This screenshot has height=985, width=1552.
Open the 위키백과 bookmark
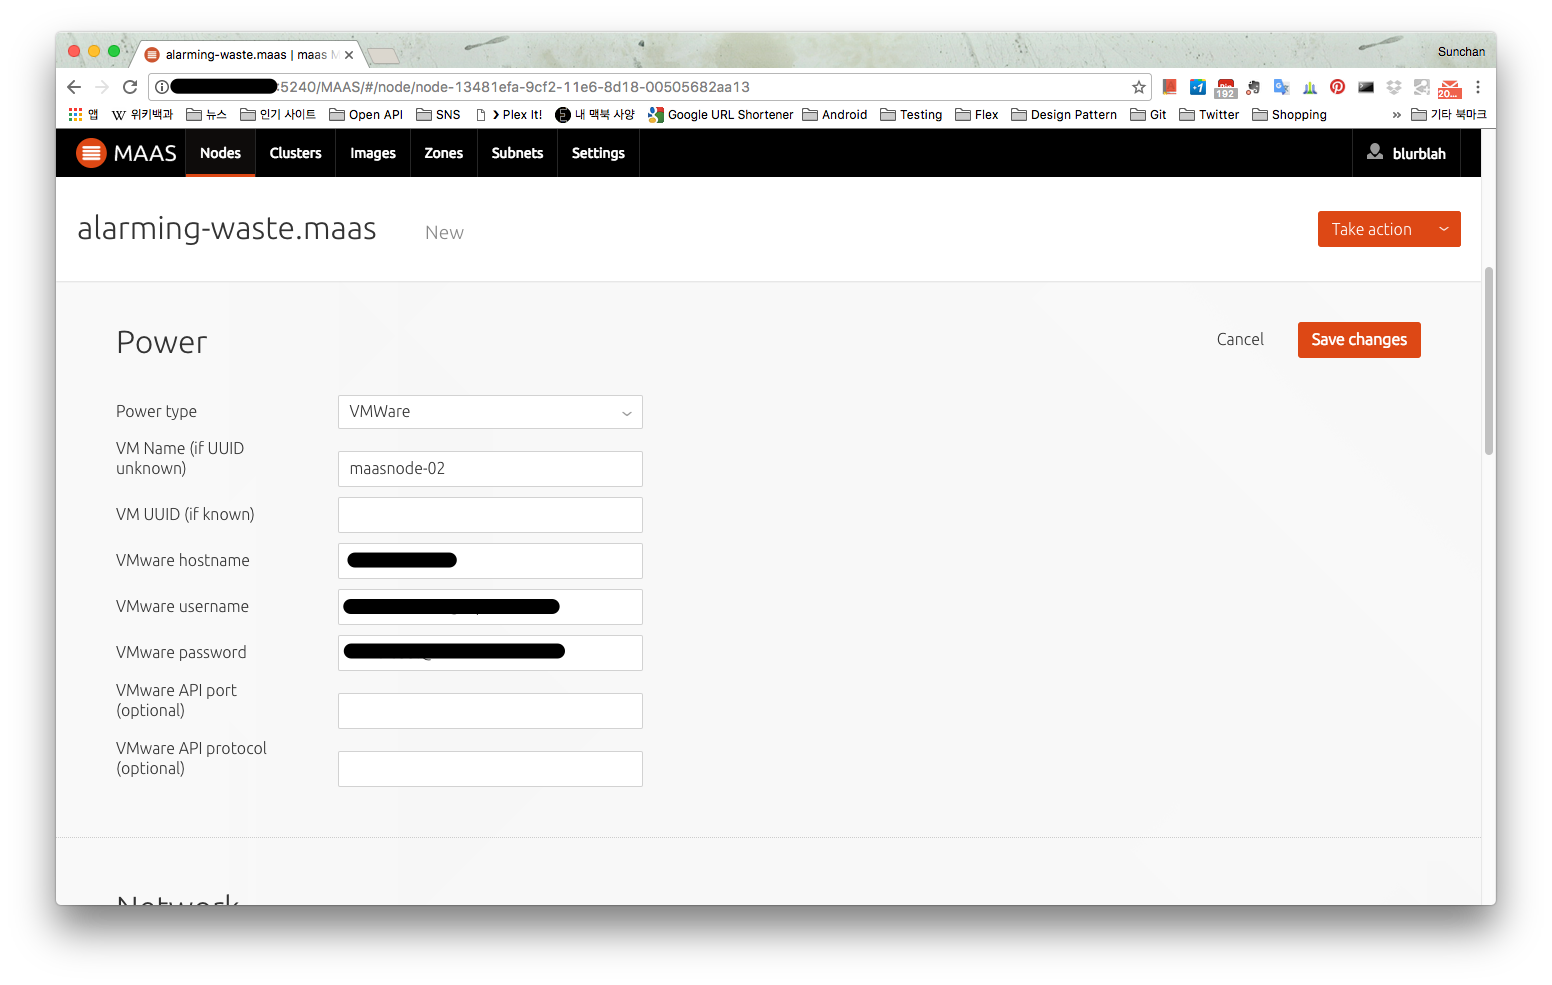142,114
